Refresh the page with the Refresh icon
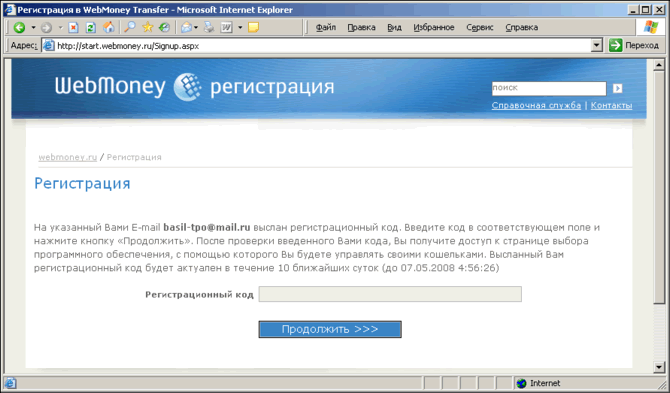The image size is (670, 393). tap(91, 28)
